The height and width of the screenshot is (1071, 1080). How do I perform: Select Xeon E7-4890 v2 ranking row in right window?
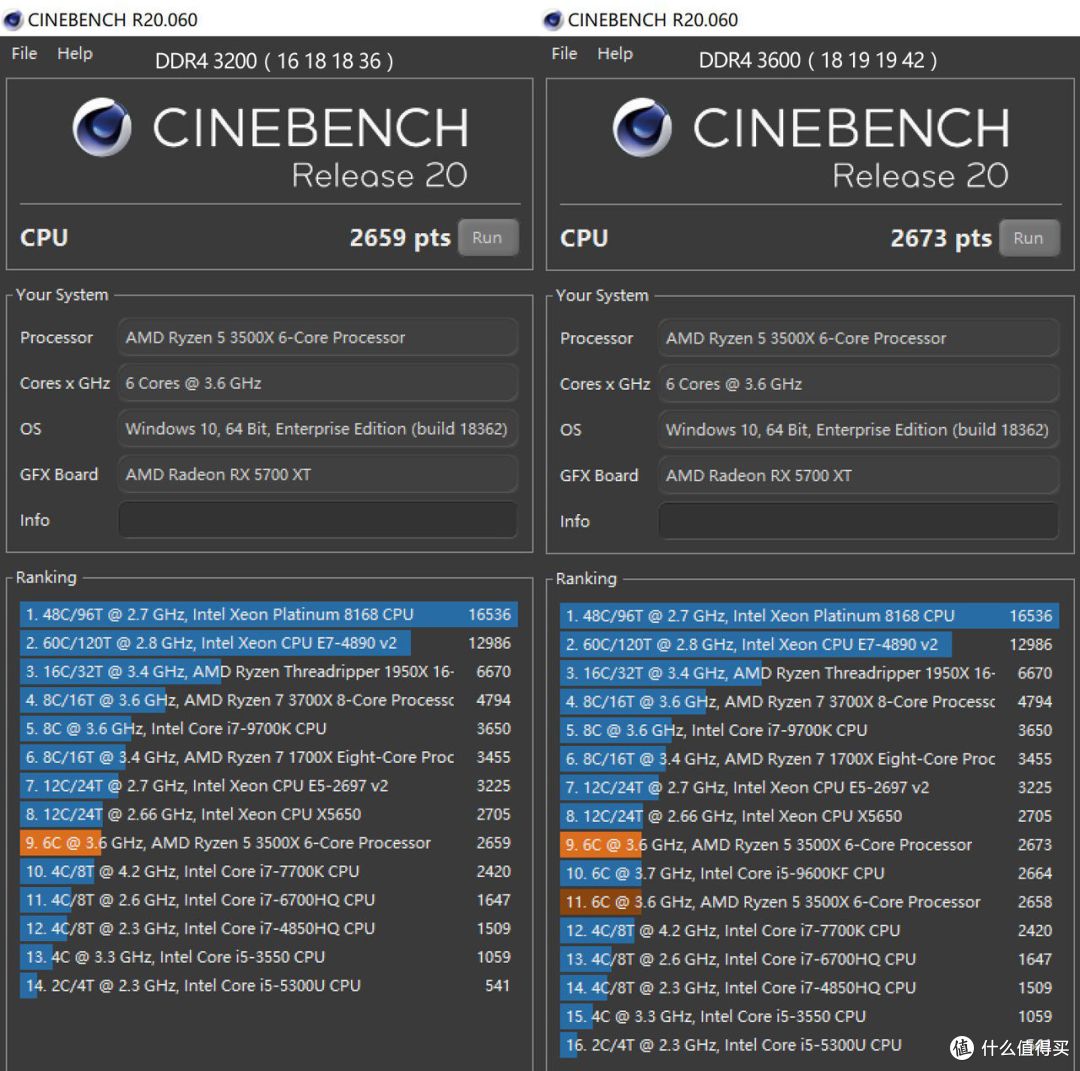pos(809,645)
